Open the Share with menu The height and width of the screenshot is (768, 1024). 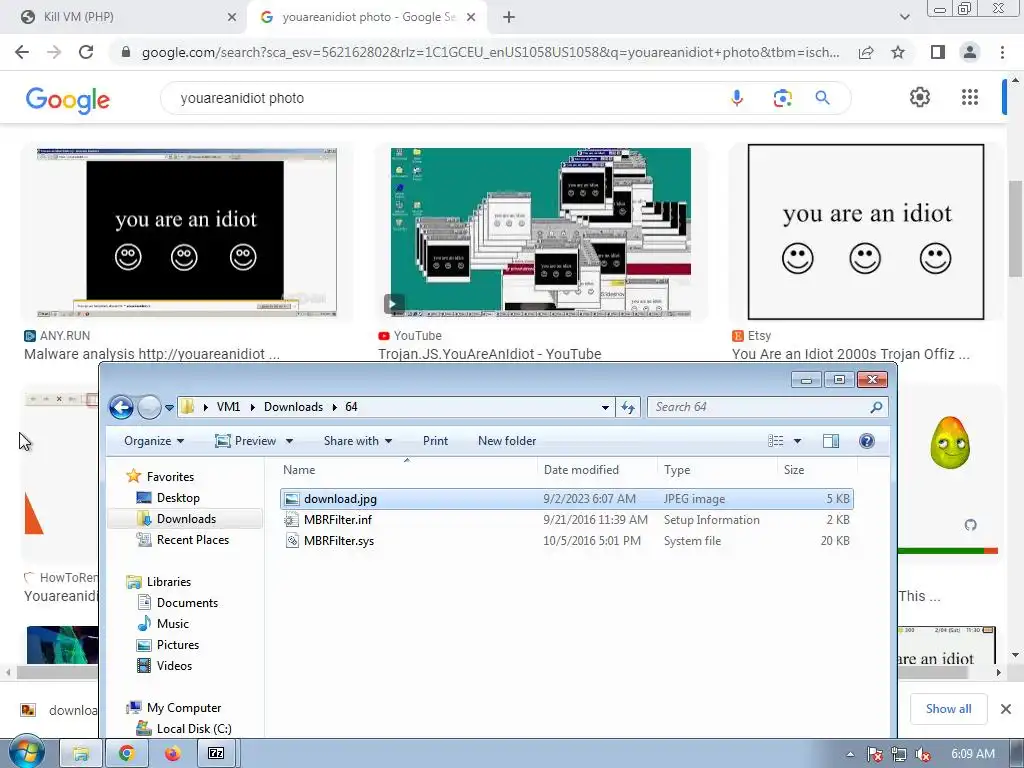pos(358,441)
